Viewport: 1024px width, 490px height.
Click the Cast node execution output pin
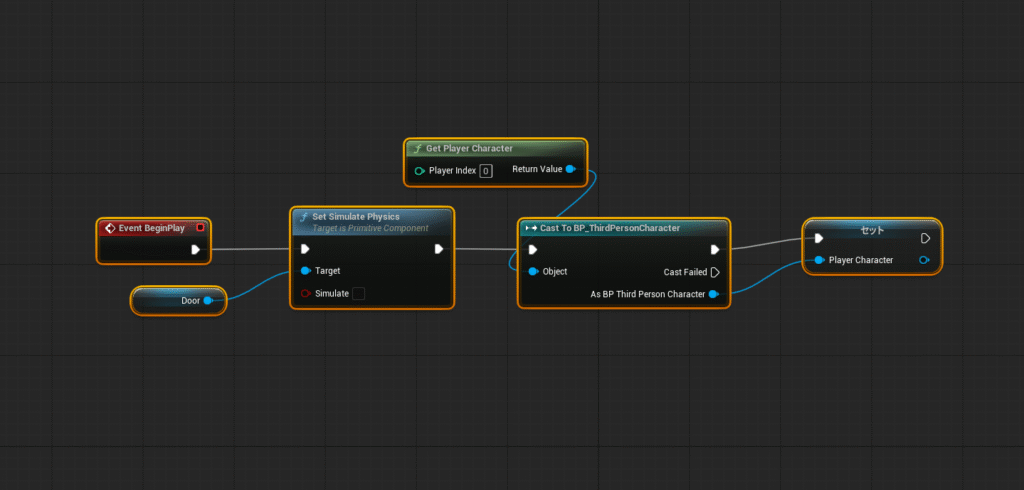point(715,250)
